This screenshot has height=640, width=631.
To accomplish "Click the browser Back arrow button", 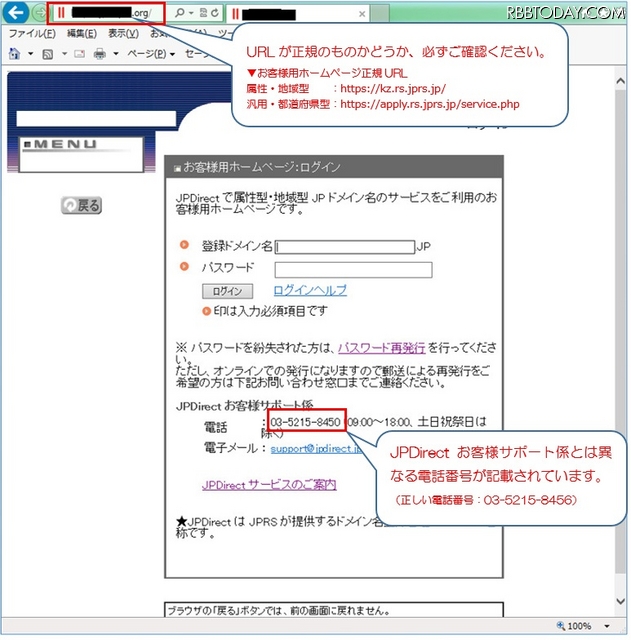I will 16,12.
